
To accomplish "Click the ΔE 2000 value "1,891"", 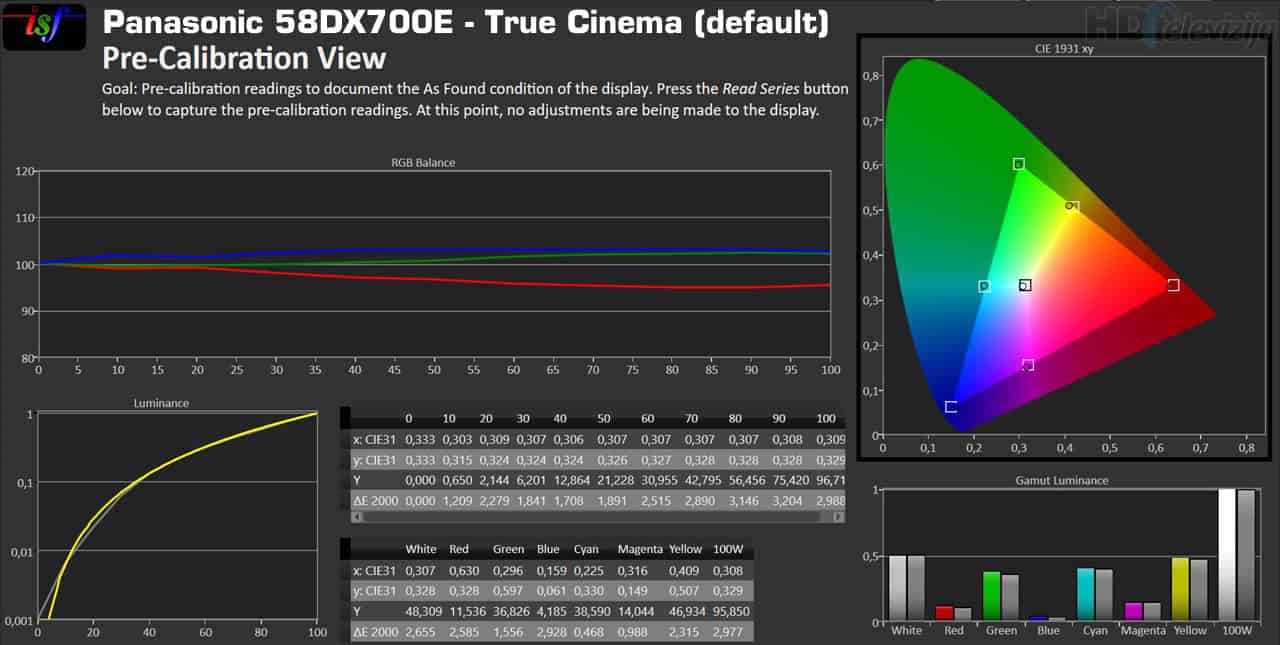I will [x=612, y=499].
